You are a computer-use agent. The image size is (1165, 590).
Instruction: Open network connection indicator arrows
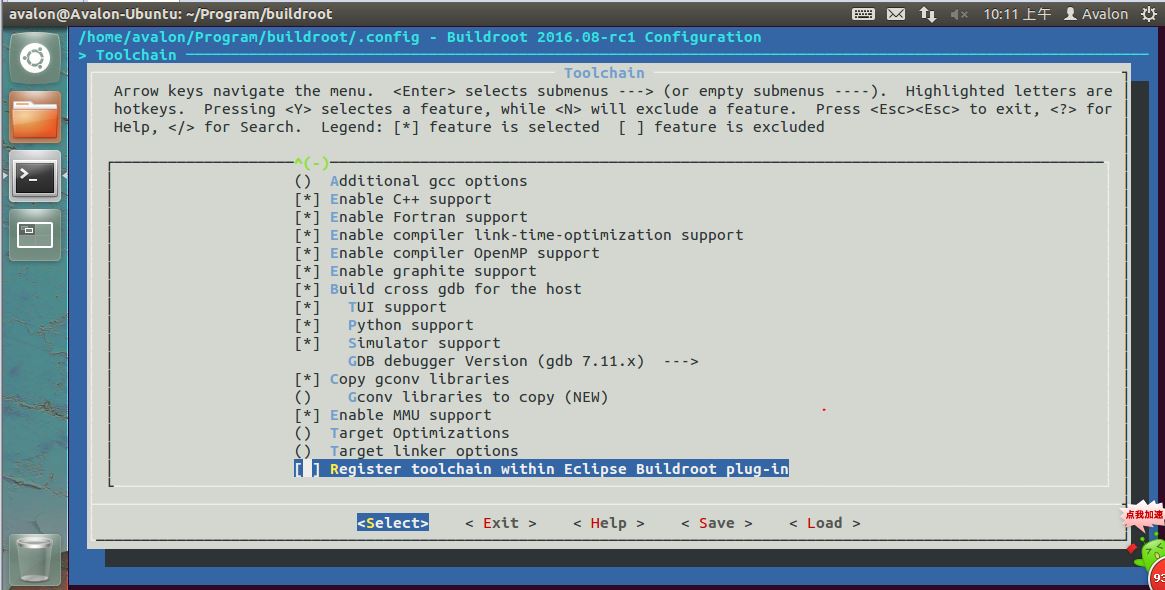click(x=928, y=13)
